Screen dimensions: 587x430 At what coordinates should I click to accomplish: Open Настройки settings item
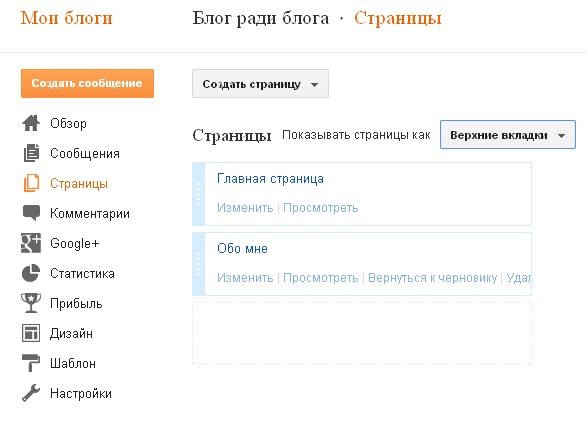81,394
